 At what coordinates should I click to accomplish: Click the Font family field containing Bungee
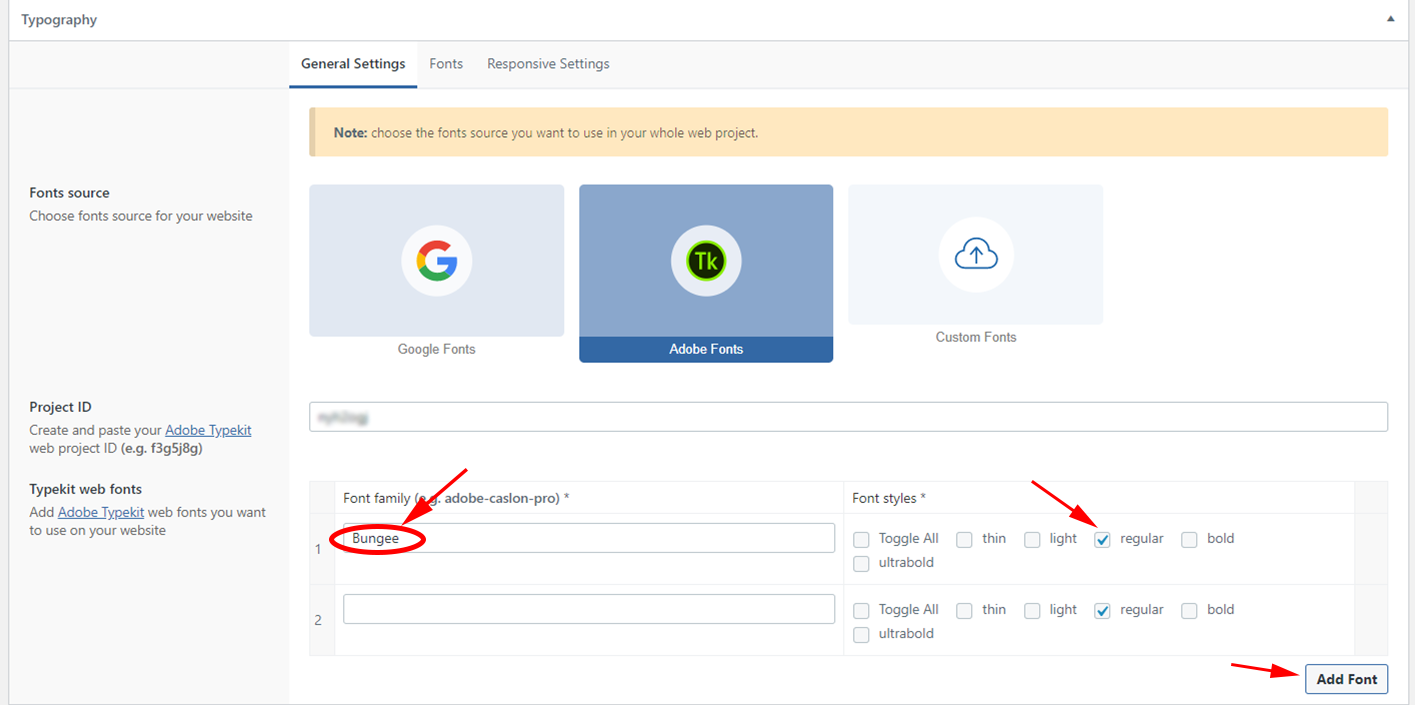(x=589, y=538)
